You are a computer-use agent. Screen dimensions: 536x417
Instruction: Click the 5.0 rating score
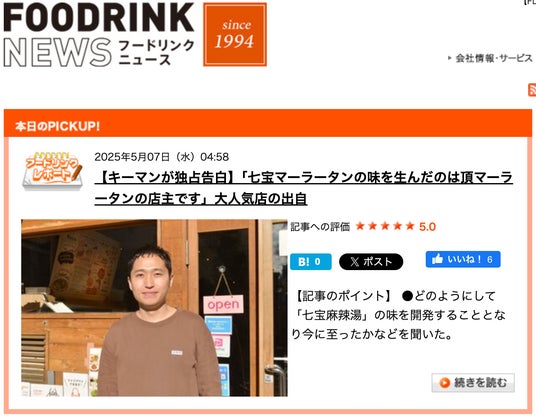[x=427, y=227]
